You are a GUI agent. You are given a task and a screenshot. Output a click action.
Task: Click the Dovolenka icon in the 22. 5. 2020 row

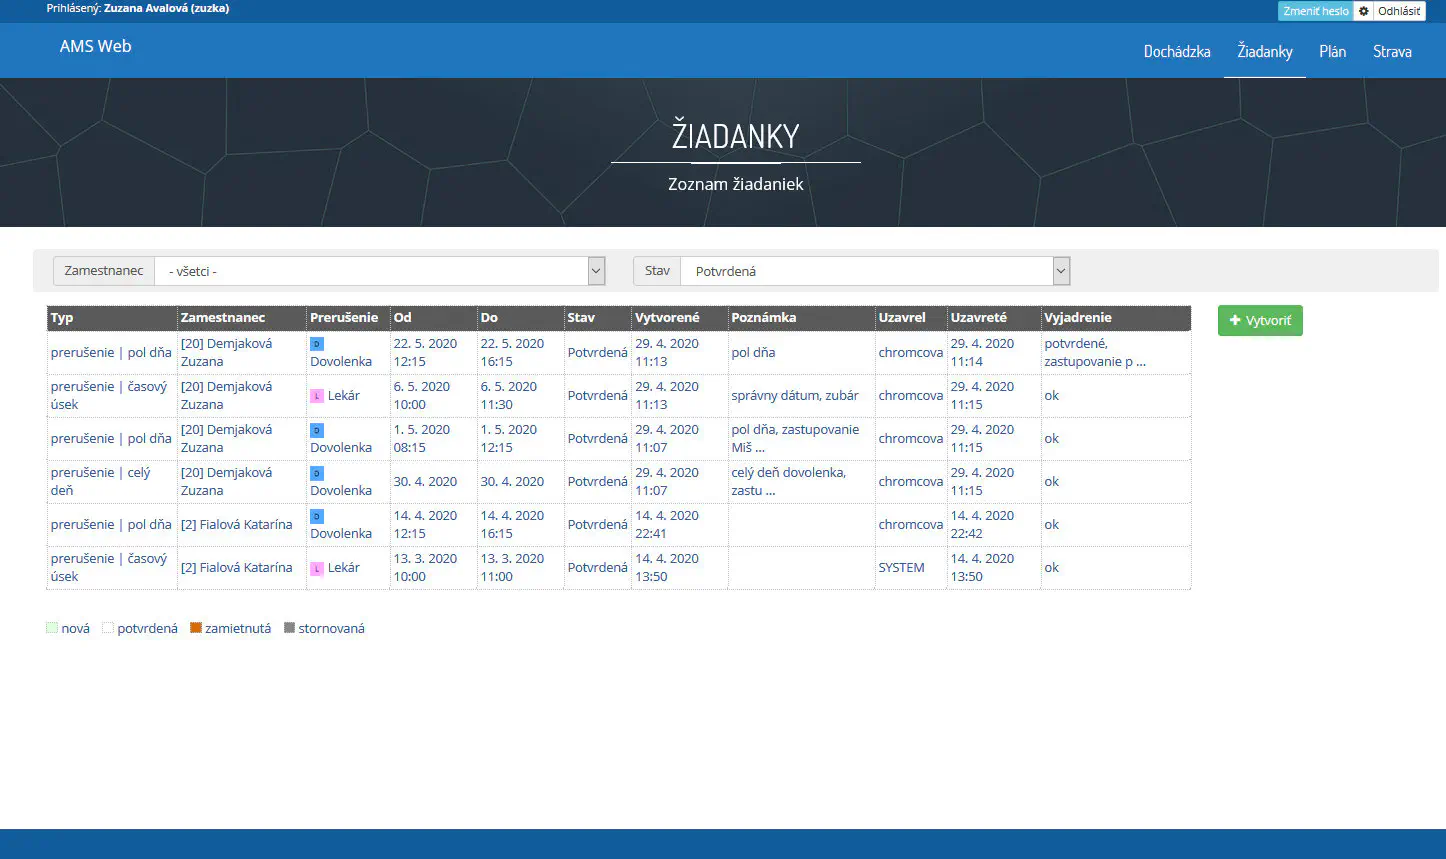pyautogui.click(x=317, y=344)
